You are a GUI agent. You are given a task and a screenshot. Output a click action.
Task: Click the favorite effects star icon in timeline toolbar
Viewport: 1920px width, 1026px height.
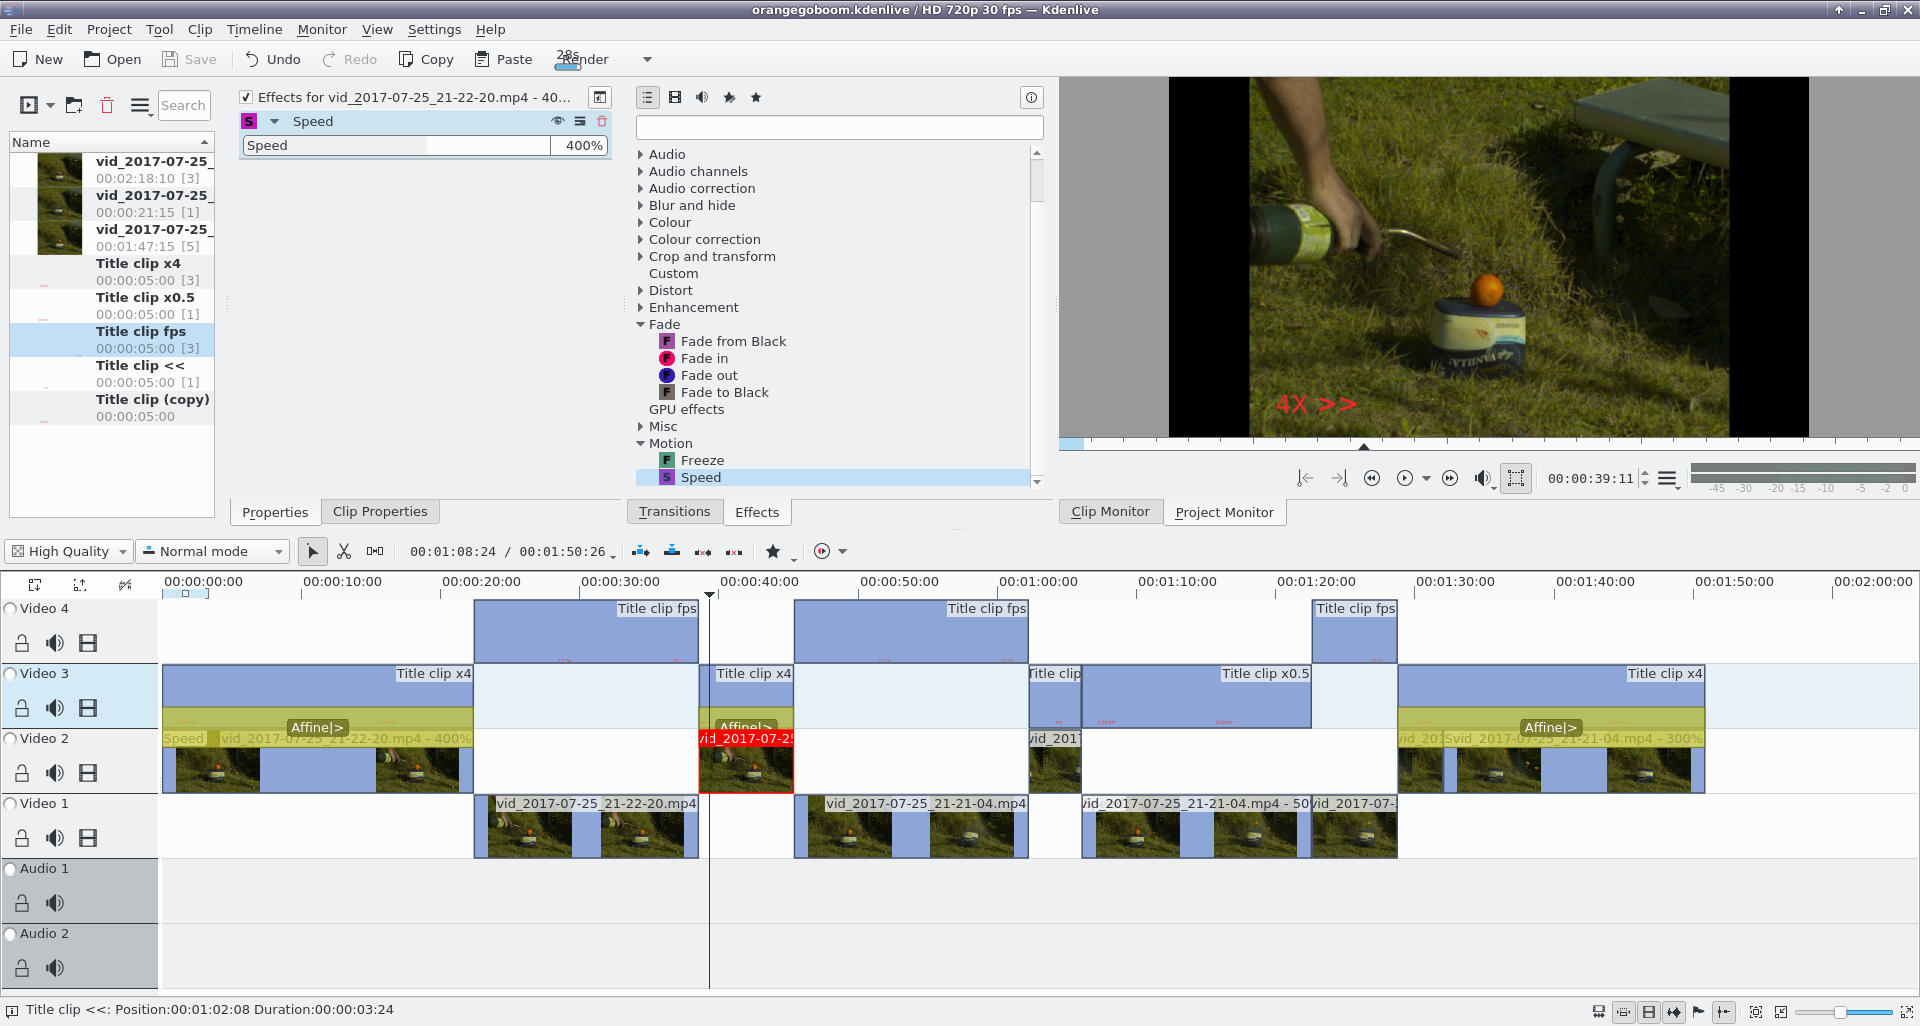773,551
